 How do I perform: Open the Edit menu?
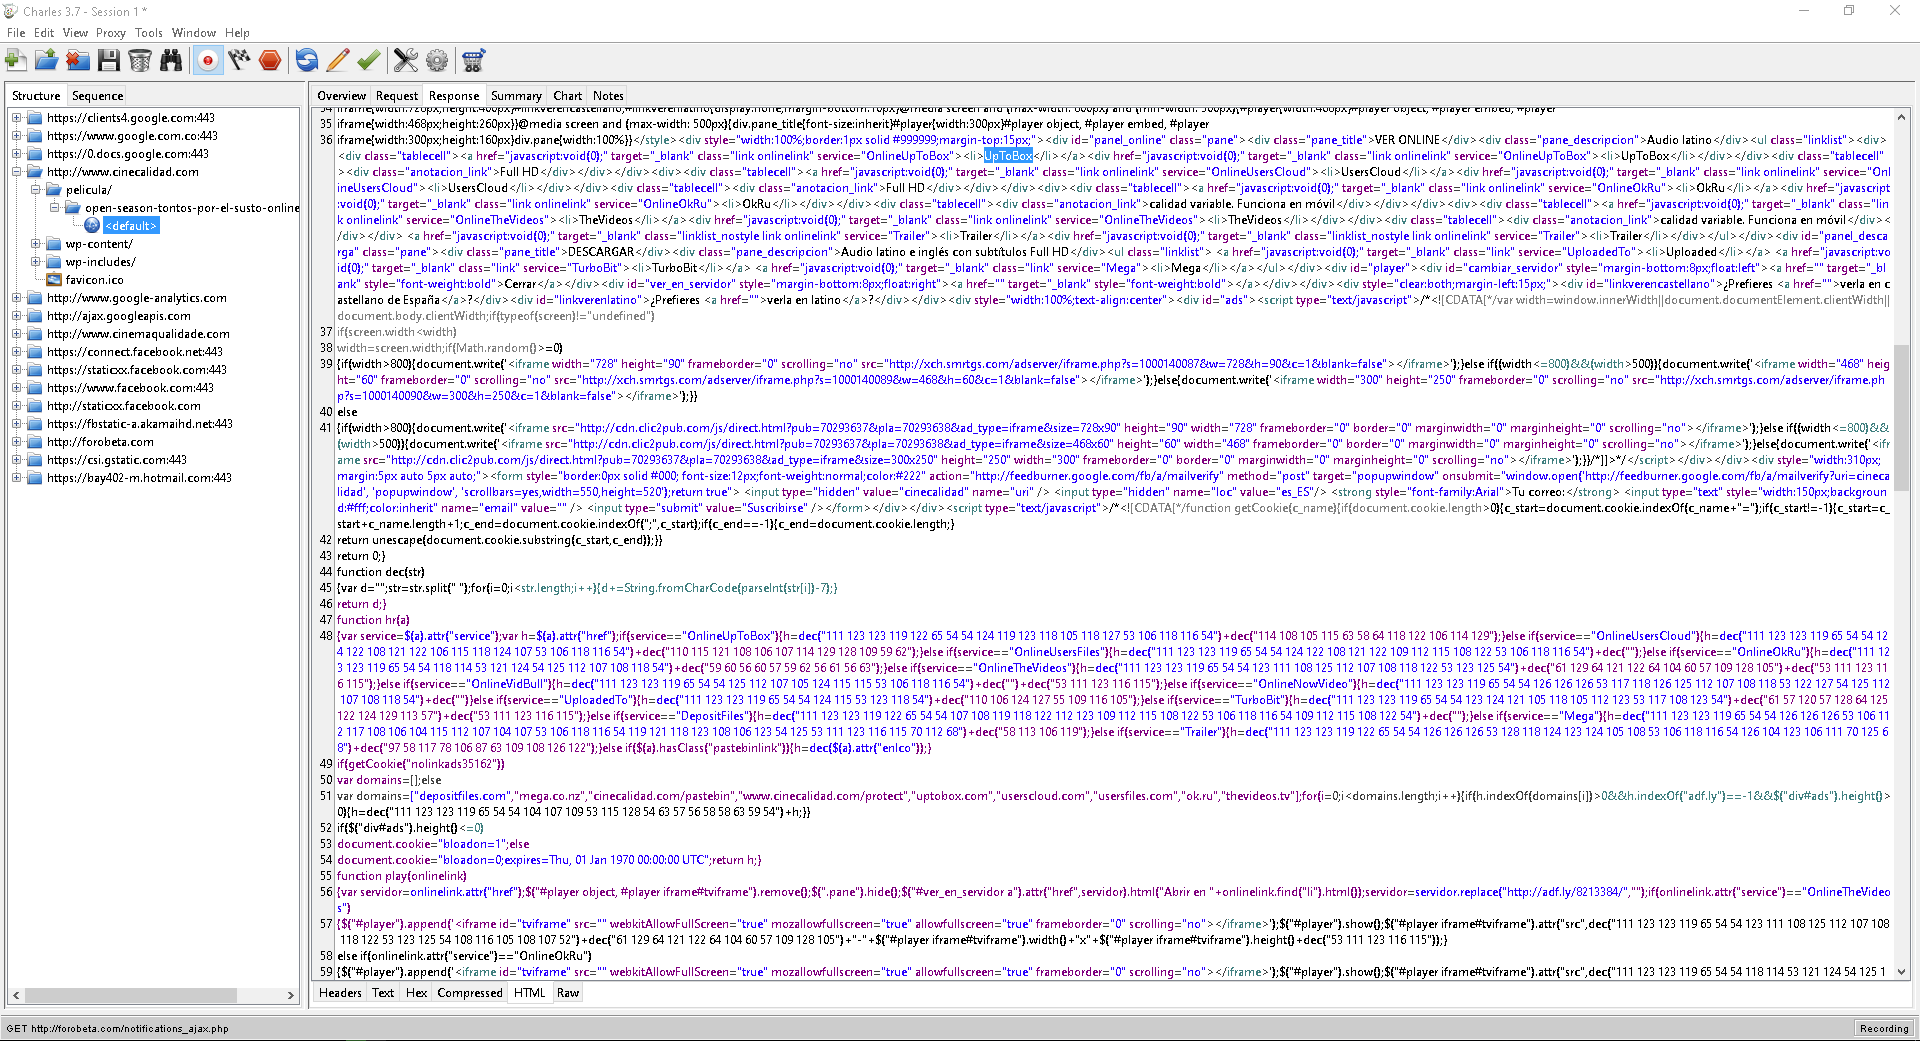point(44,33)
